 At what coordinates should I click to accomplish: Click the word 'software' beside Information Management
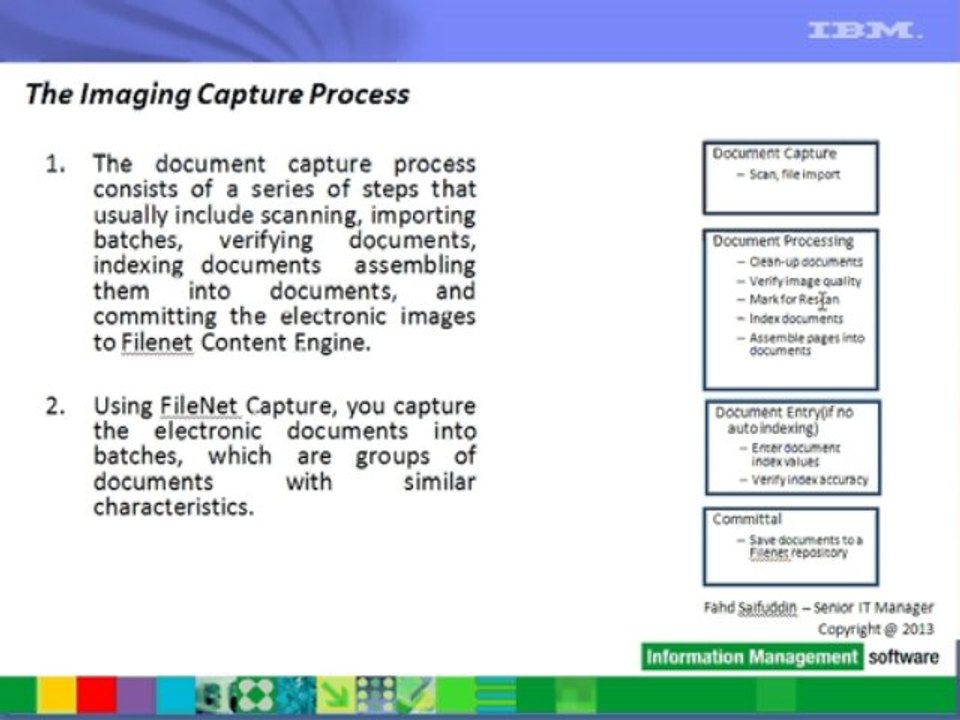904,657
